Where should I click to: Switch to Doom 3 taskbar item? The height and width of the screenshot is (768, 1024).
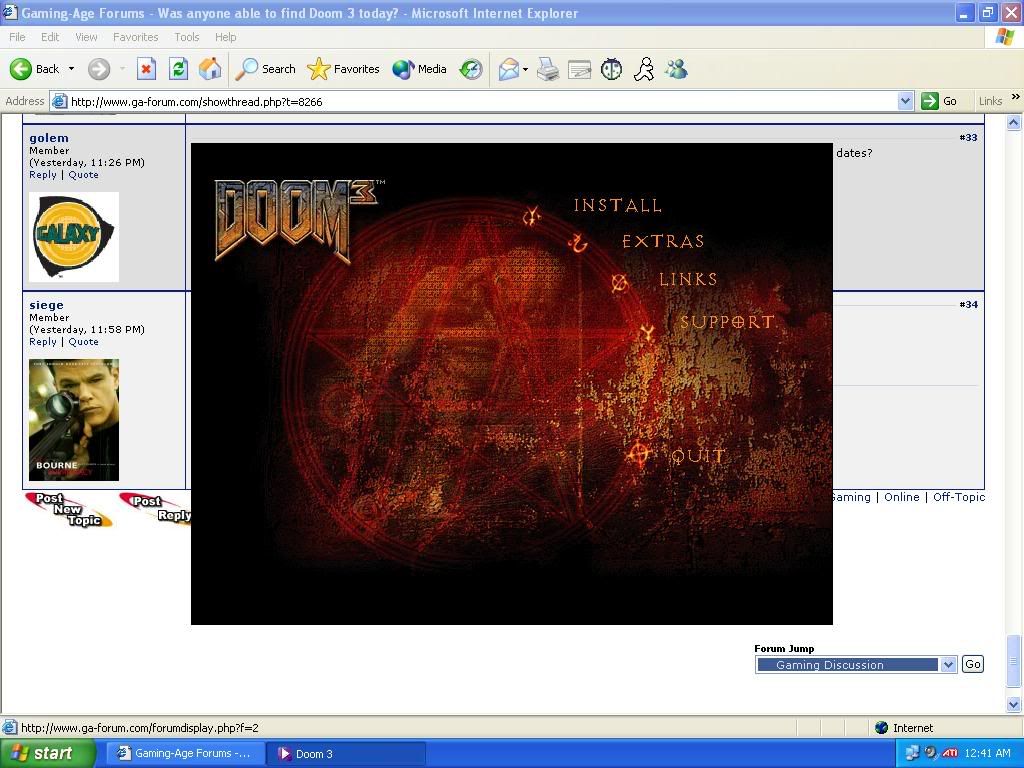click(346, 754)
